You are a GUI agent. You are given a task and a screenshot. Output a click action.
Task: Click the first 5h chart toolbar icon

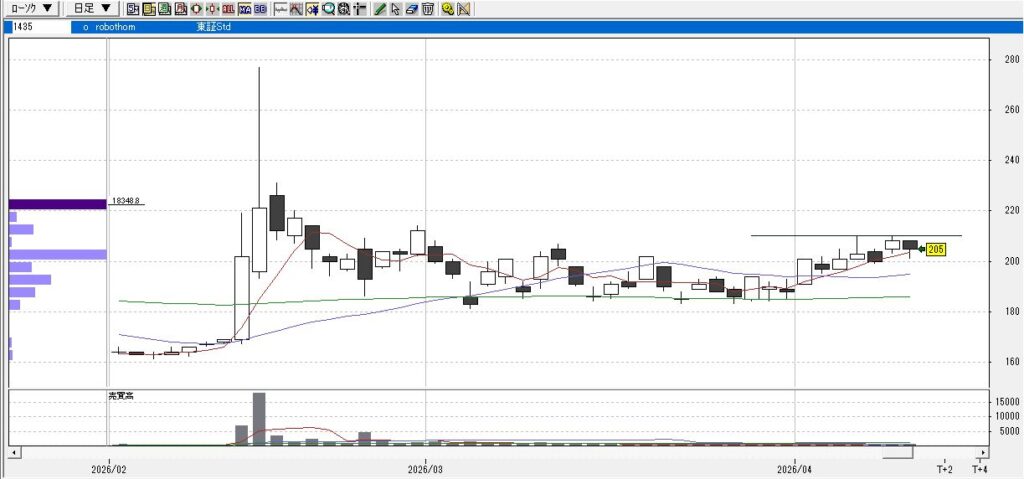tap(131, 10)
